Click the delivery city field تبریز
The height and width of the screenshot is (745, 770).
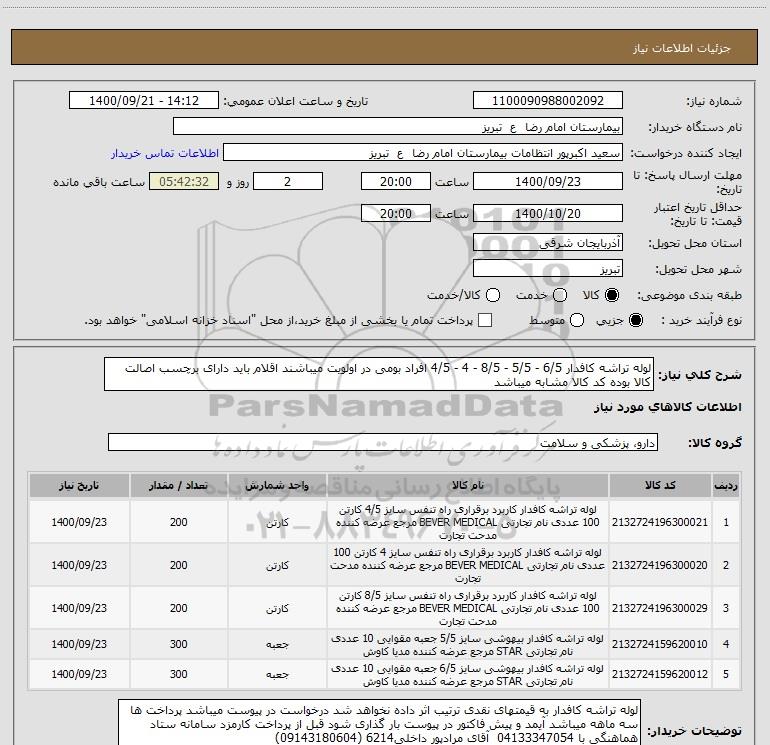point(548,269)
